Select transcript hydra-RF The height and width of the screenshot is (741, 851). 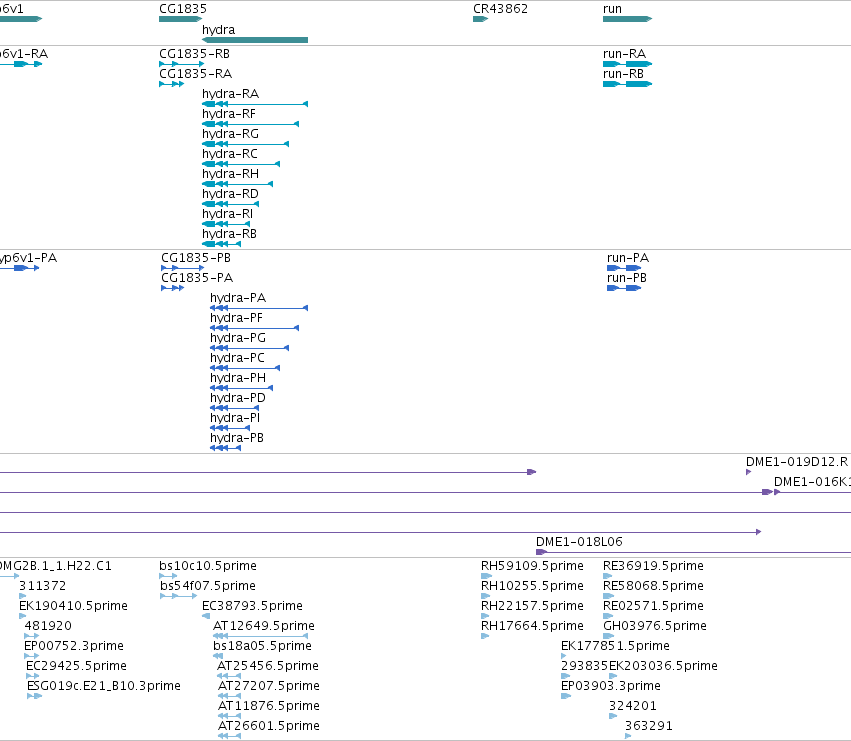(228, 114)
